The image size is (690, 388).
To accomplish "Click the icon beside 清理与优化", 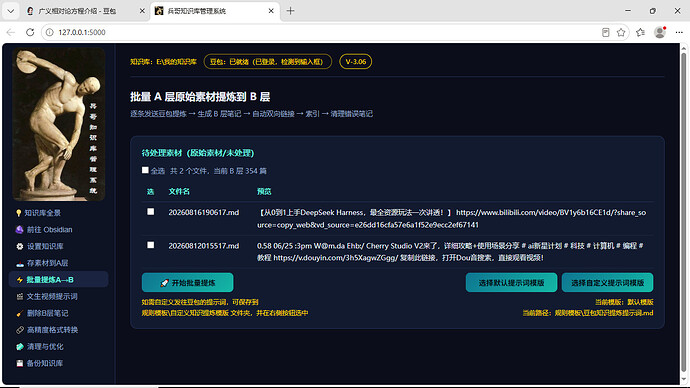I will [x=20, y=347].
